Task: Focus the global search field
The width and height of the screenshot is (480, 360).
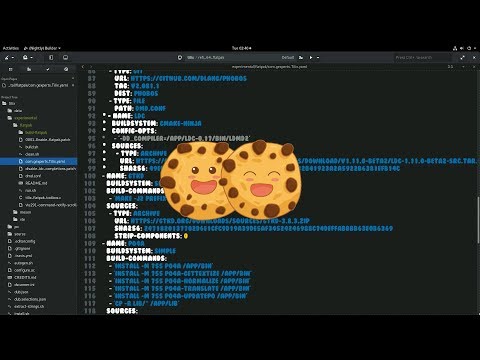Action: point(423,58)
